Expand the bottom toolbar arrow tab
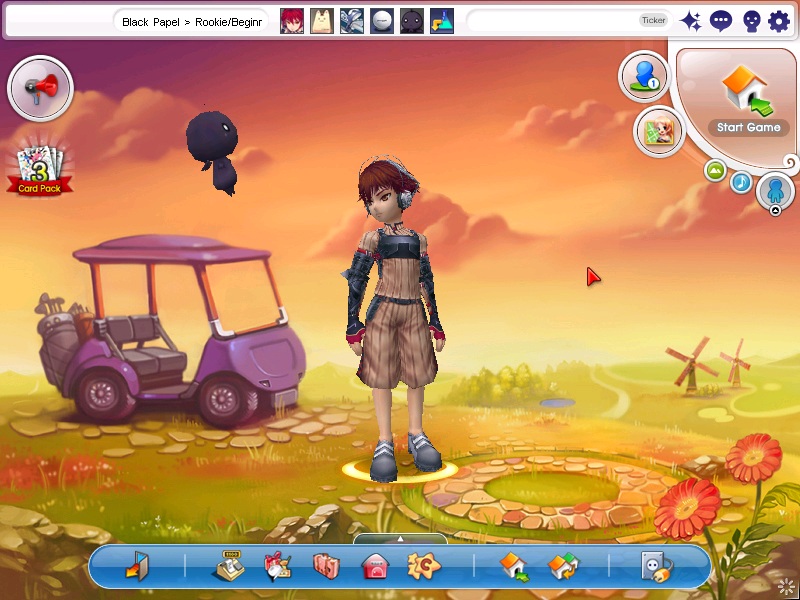 tap(401, 539)
